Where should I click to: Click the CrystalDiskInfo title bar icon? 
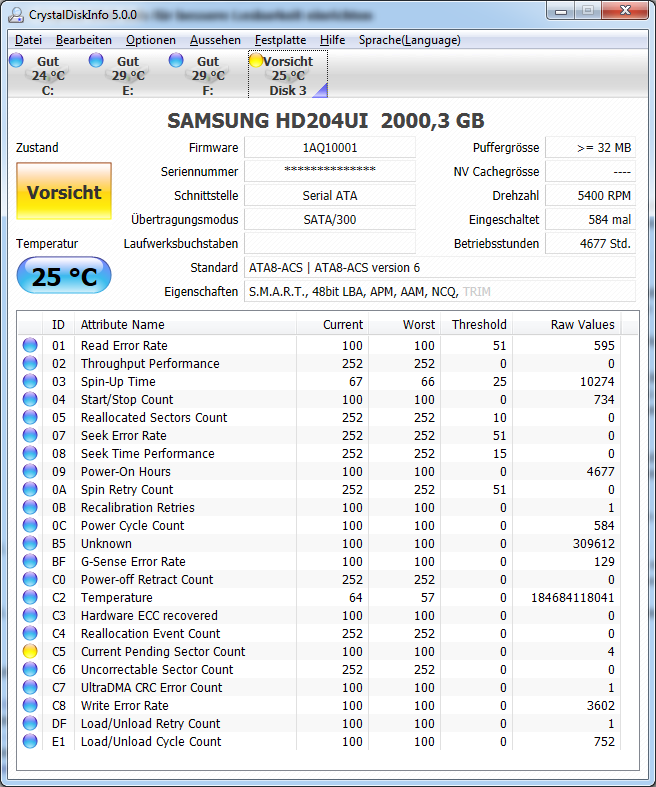coord(16,15)
